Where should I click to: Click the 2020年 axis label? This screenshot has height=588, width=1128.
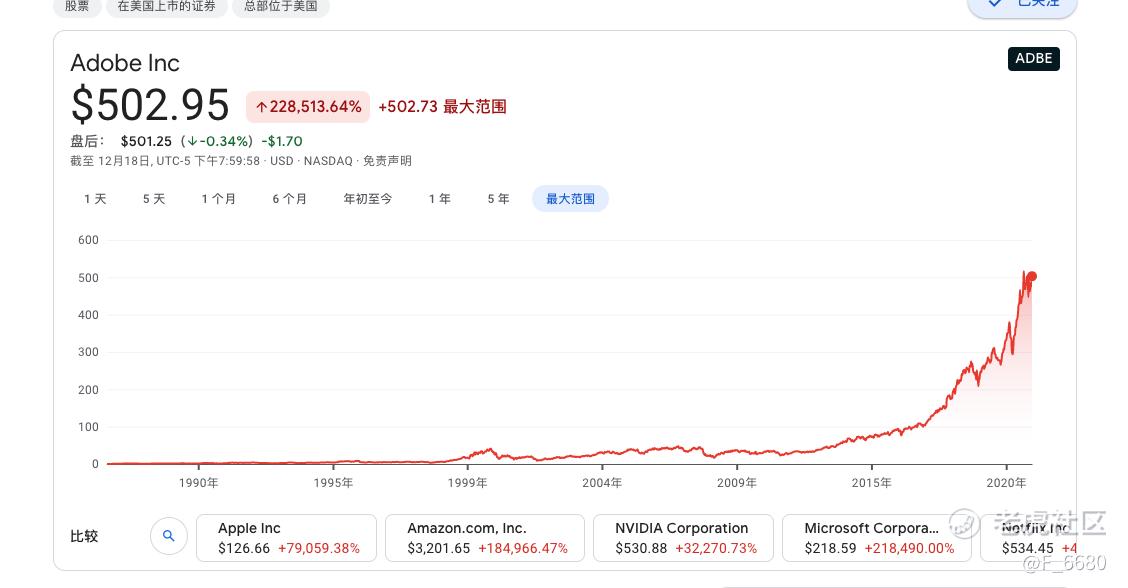pyautogui.click(x=1006, y=483)
